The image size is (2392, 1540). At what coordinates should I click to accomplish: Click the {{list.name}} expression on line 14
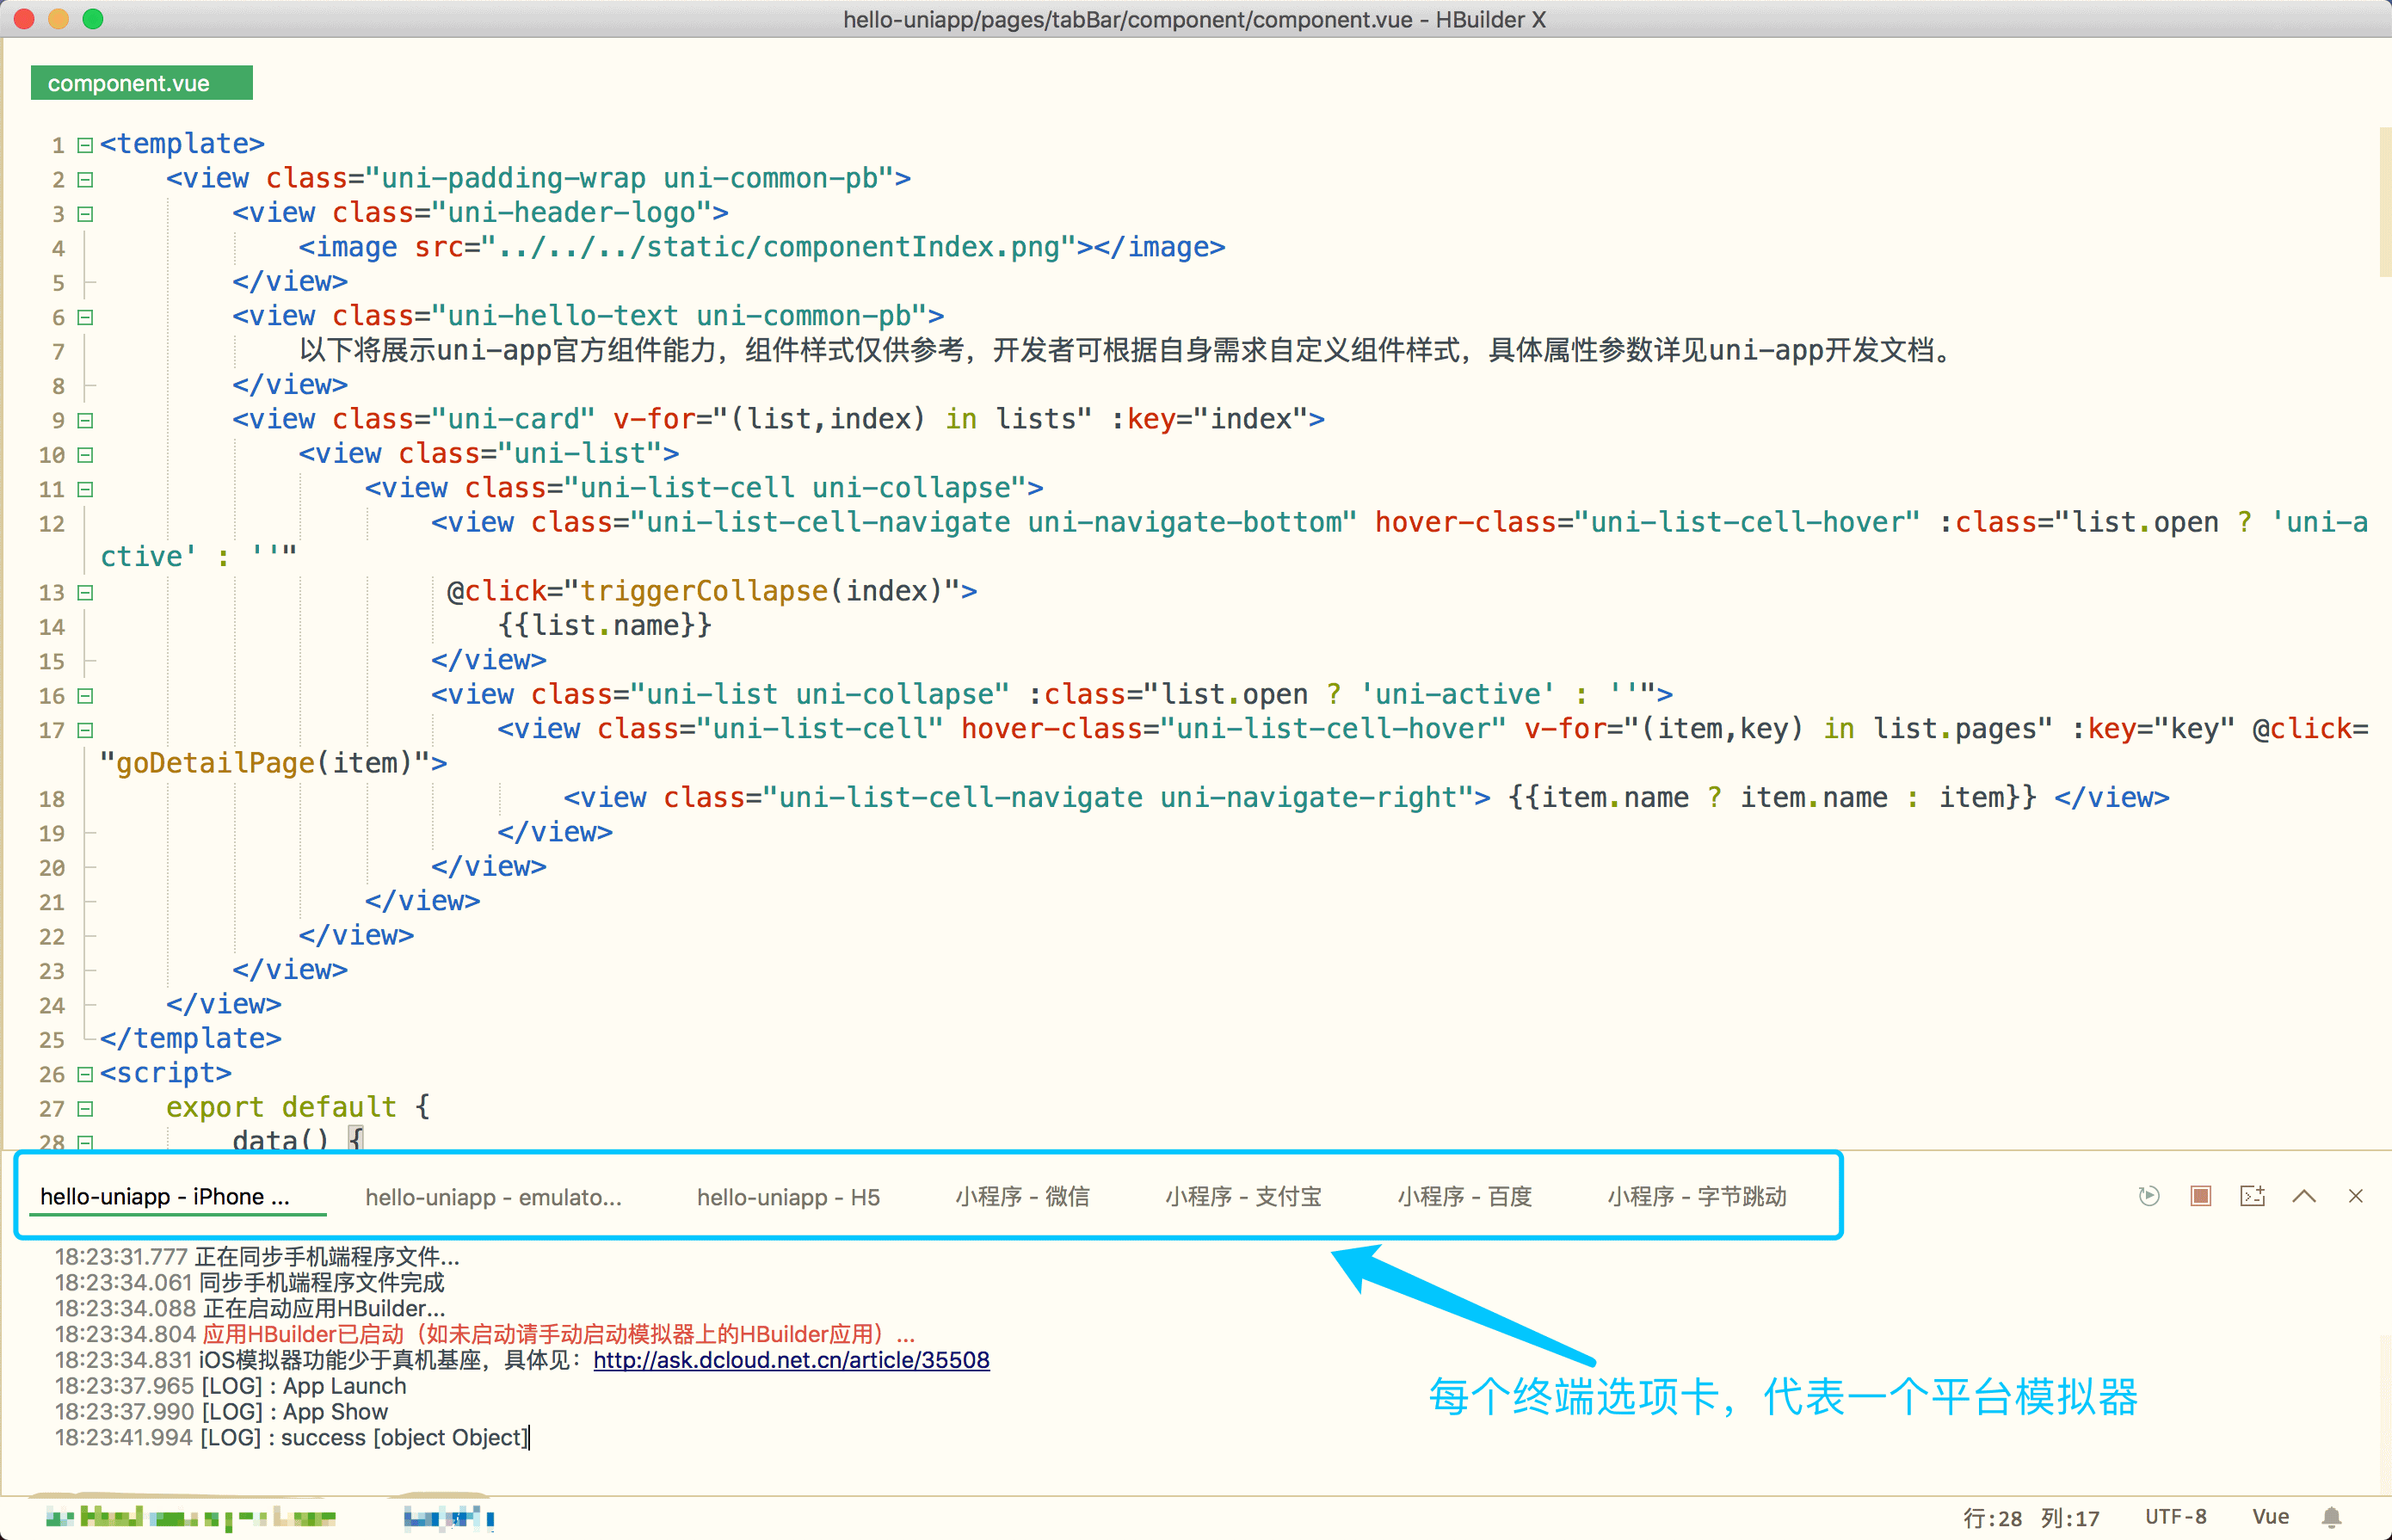point(604,626)
